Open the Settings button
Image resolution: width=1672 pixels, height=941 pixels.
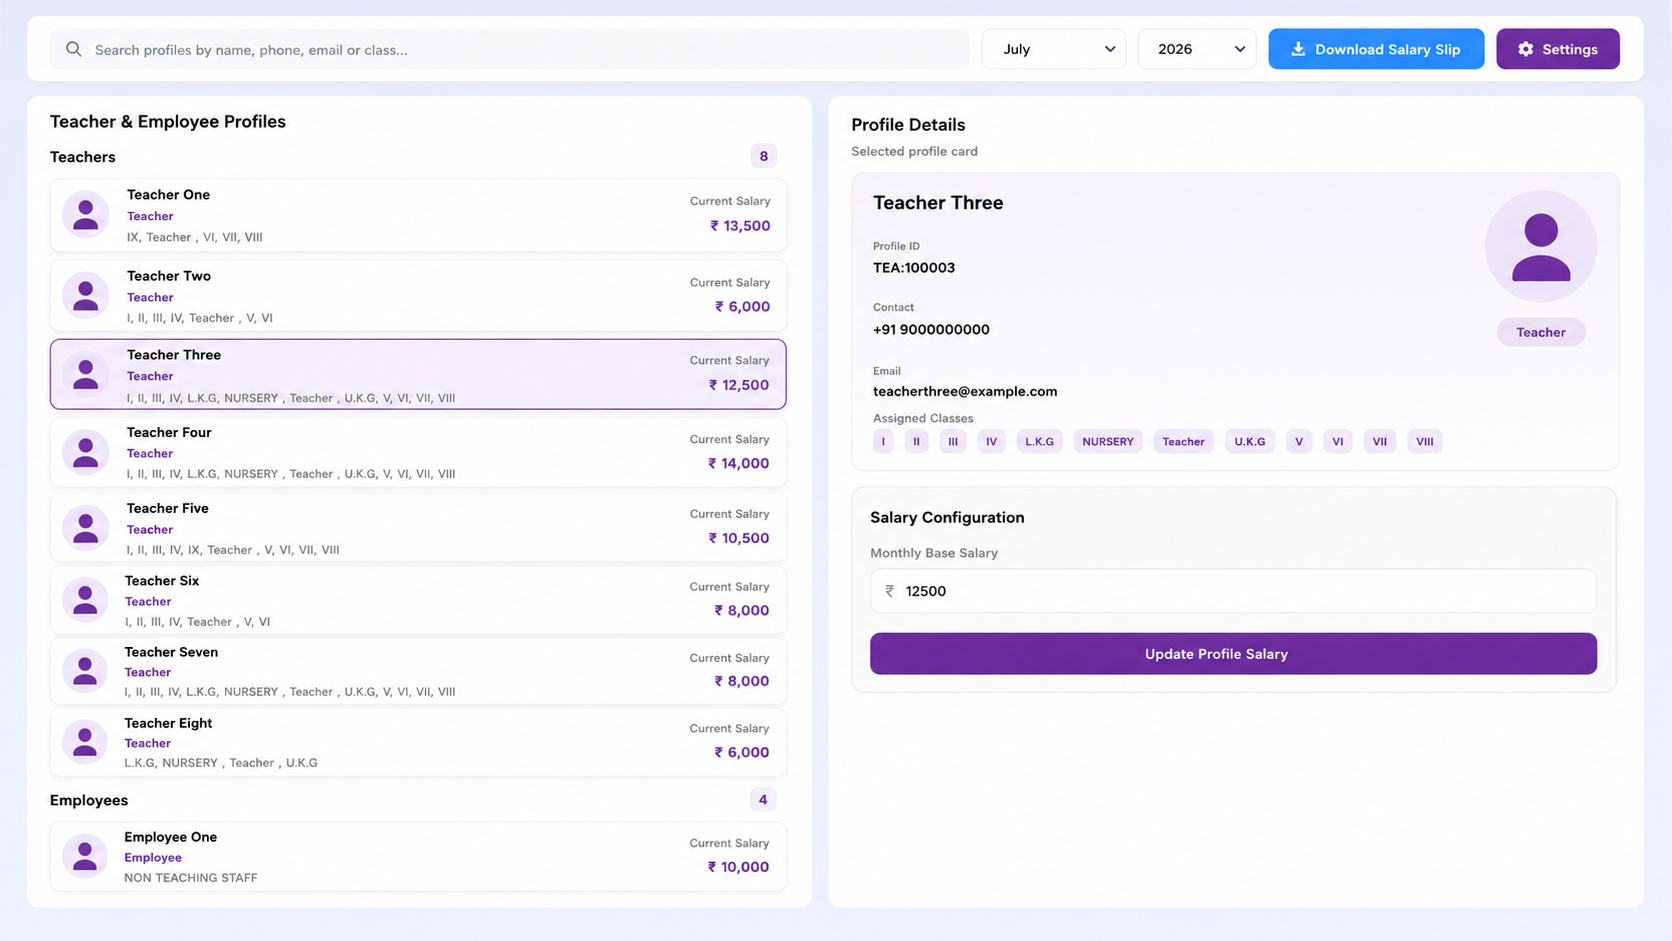[1557, 49]
